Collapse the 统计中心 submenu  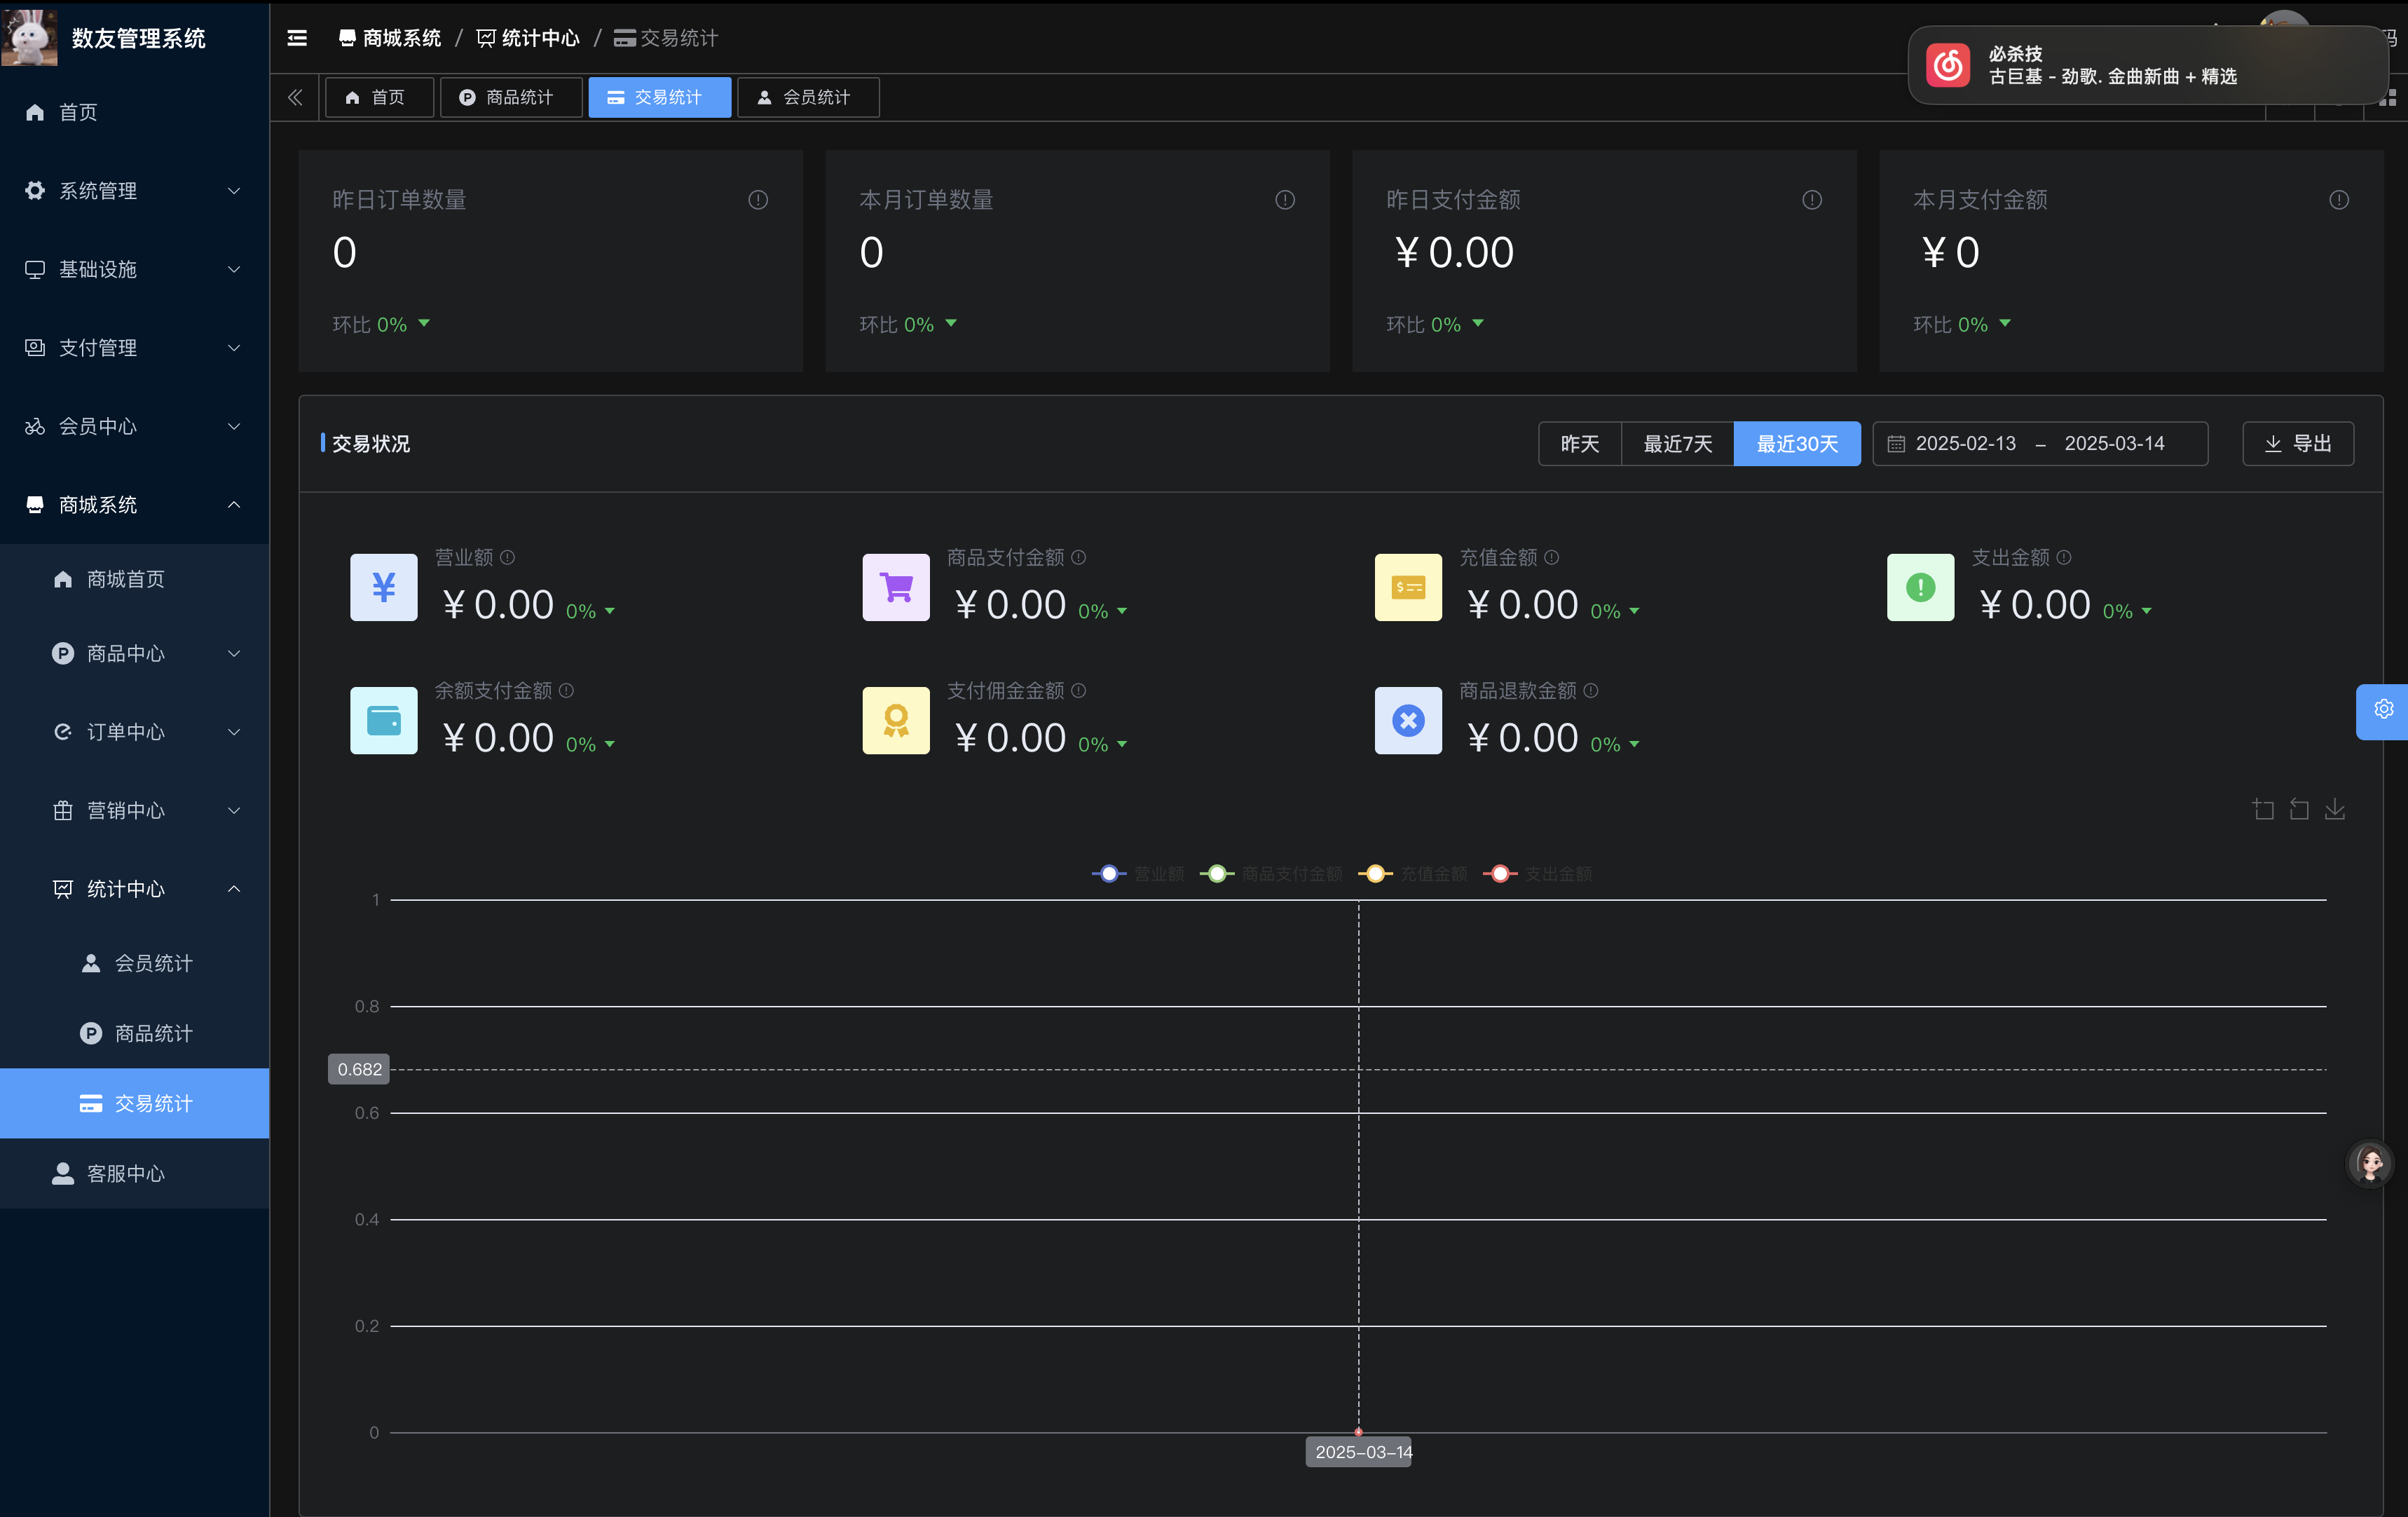click(134, 889)
